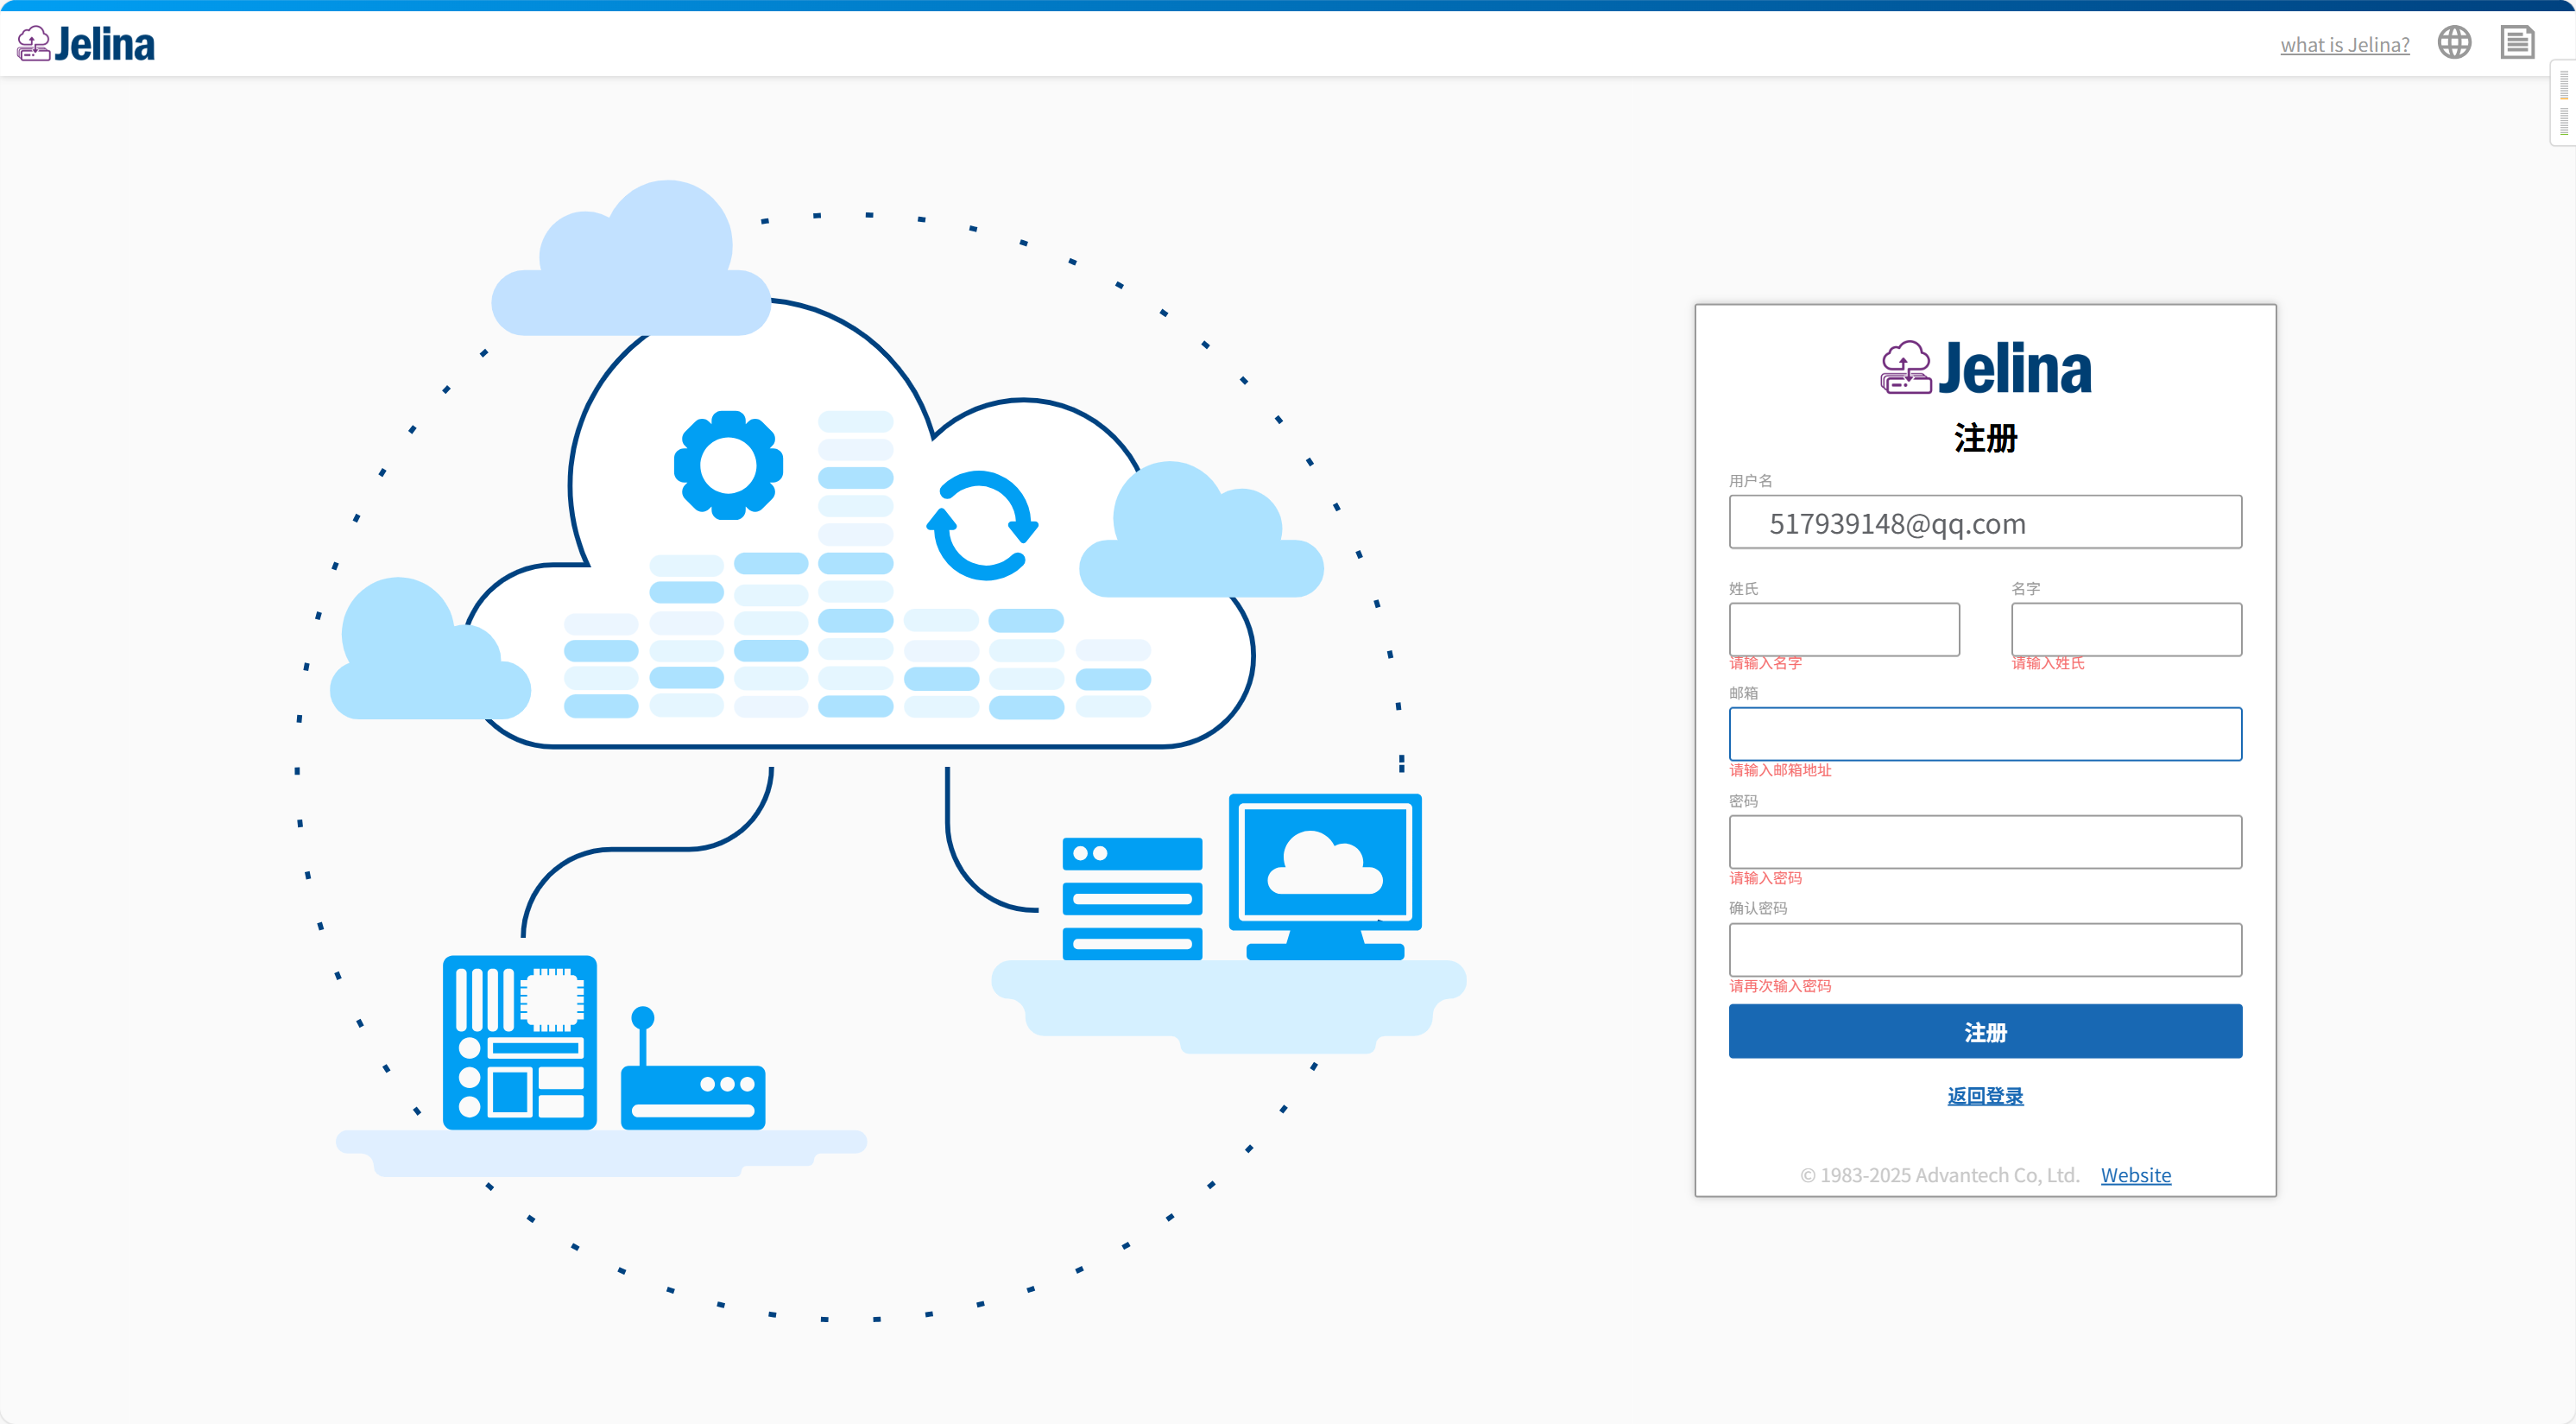Viewport: 2576px width, 1424px height.
Task: Click the Jelina logo above the 注册 heading
Action: tap(1984, 368)
